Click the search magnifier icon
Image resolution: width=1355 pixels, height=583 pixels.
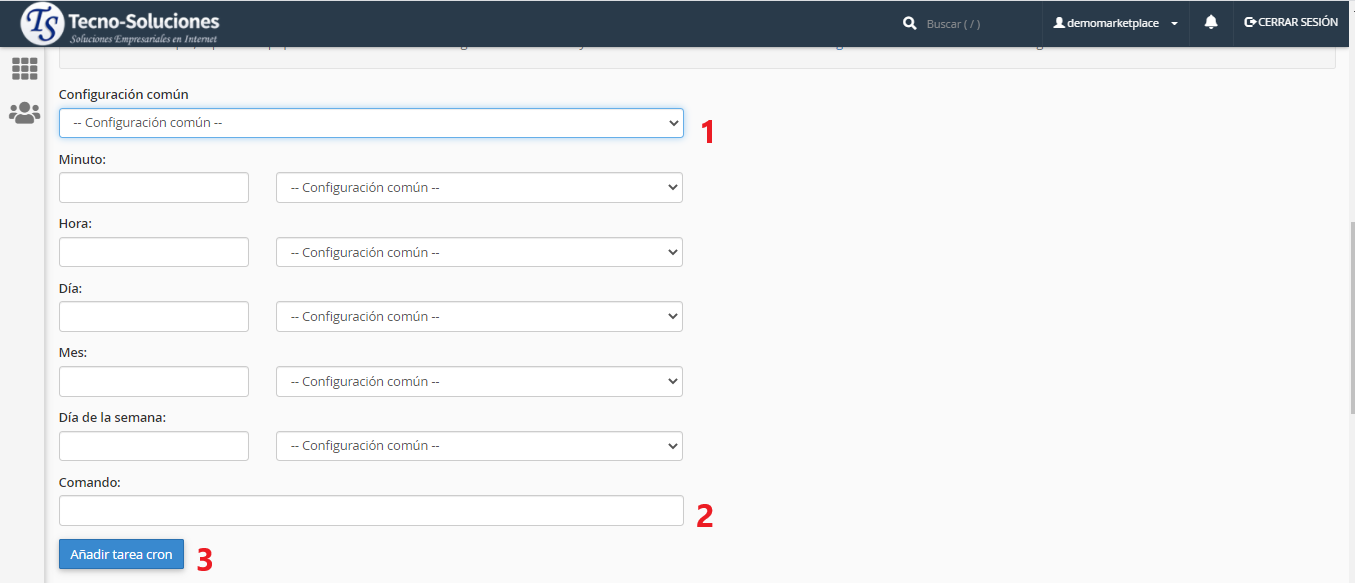[x=909, y=23]
